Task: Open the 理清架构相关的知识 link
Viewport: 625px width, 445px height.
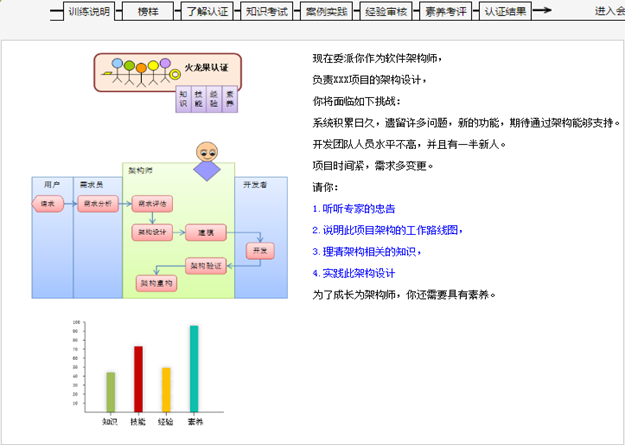Action: pyautogui.click(x=364, y=252)
